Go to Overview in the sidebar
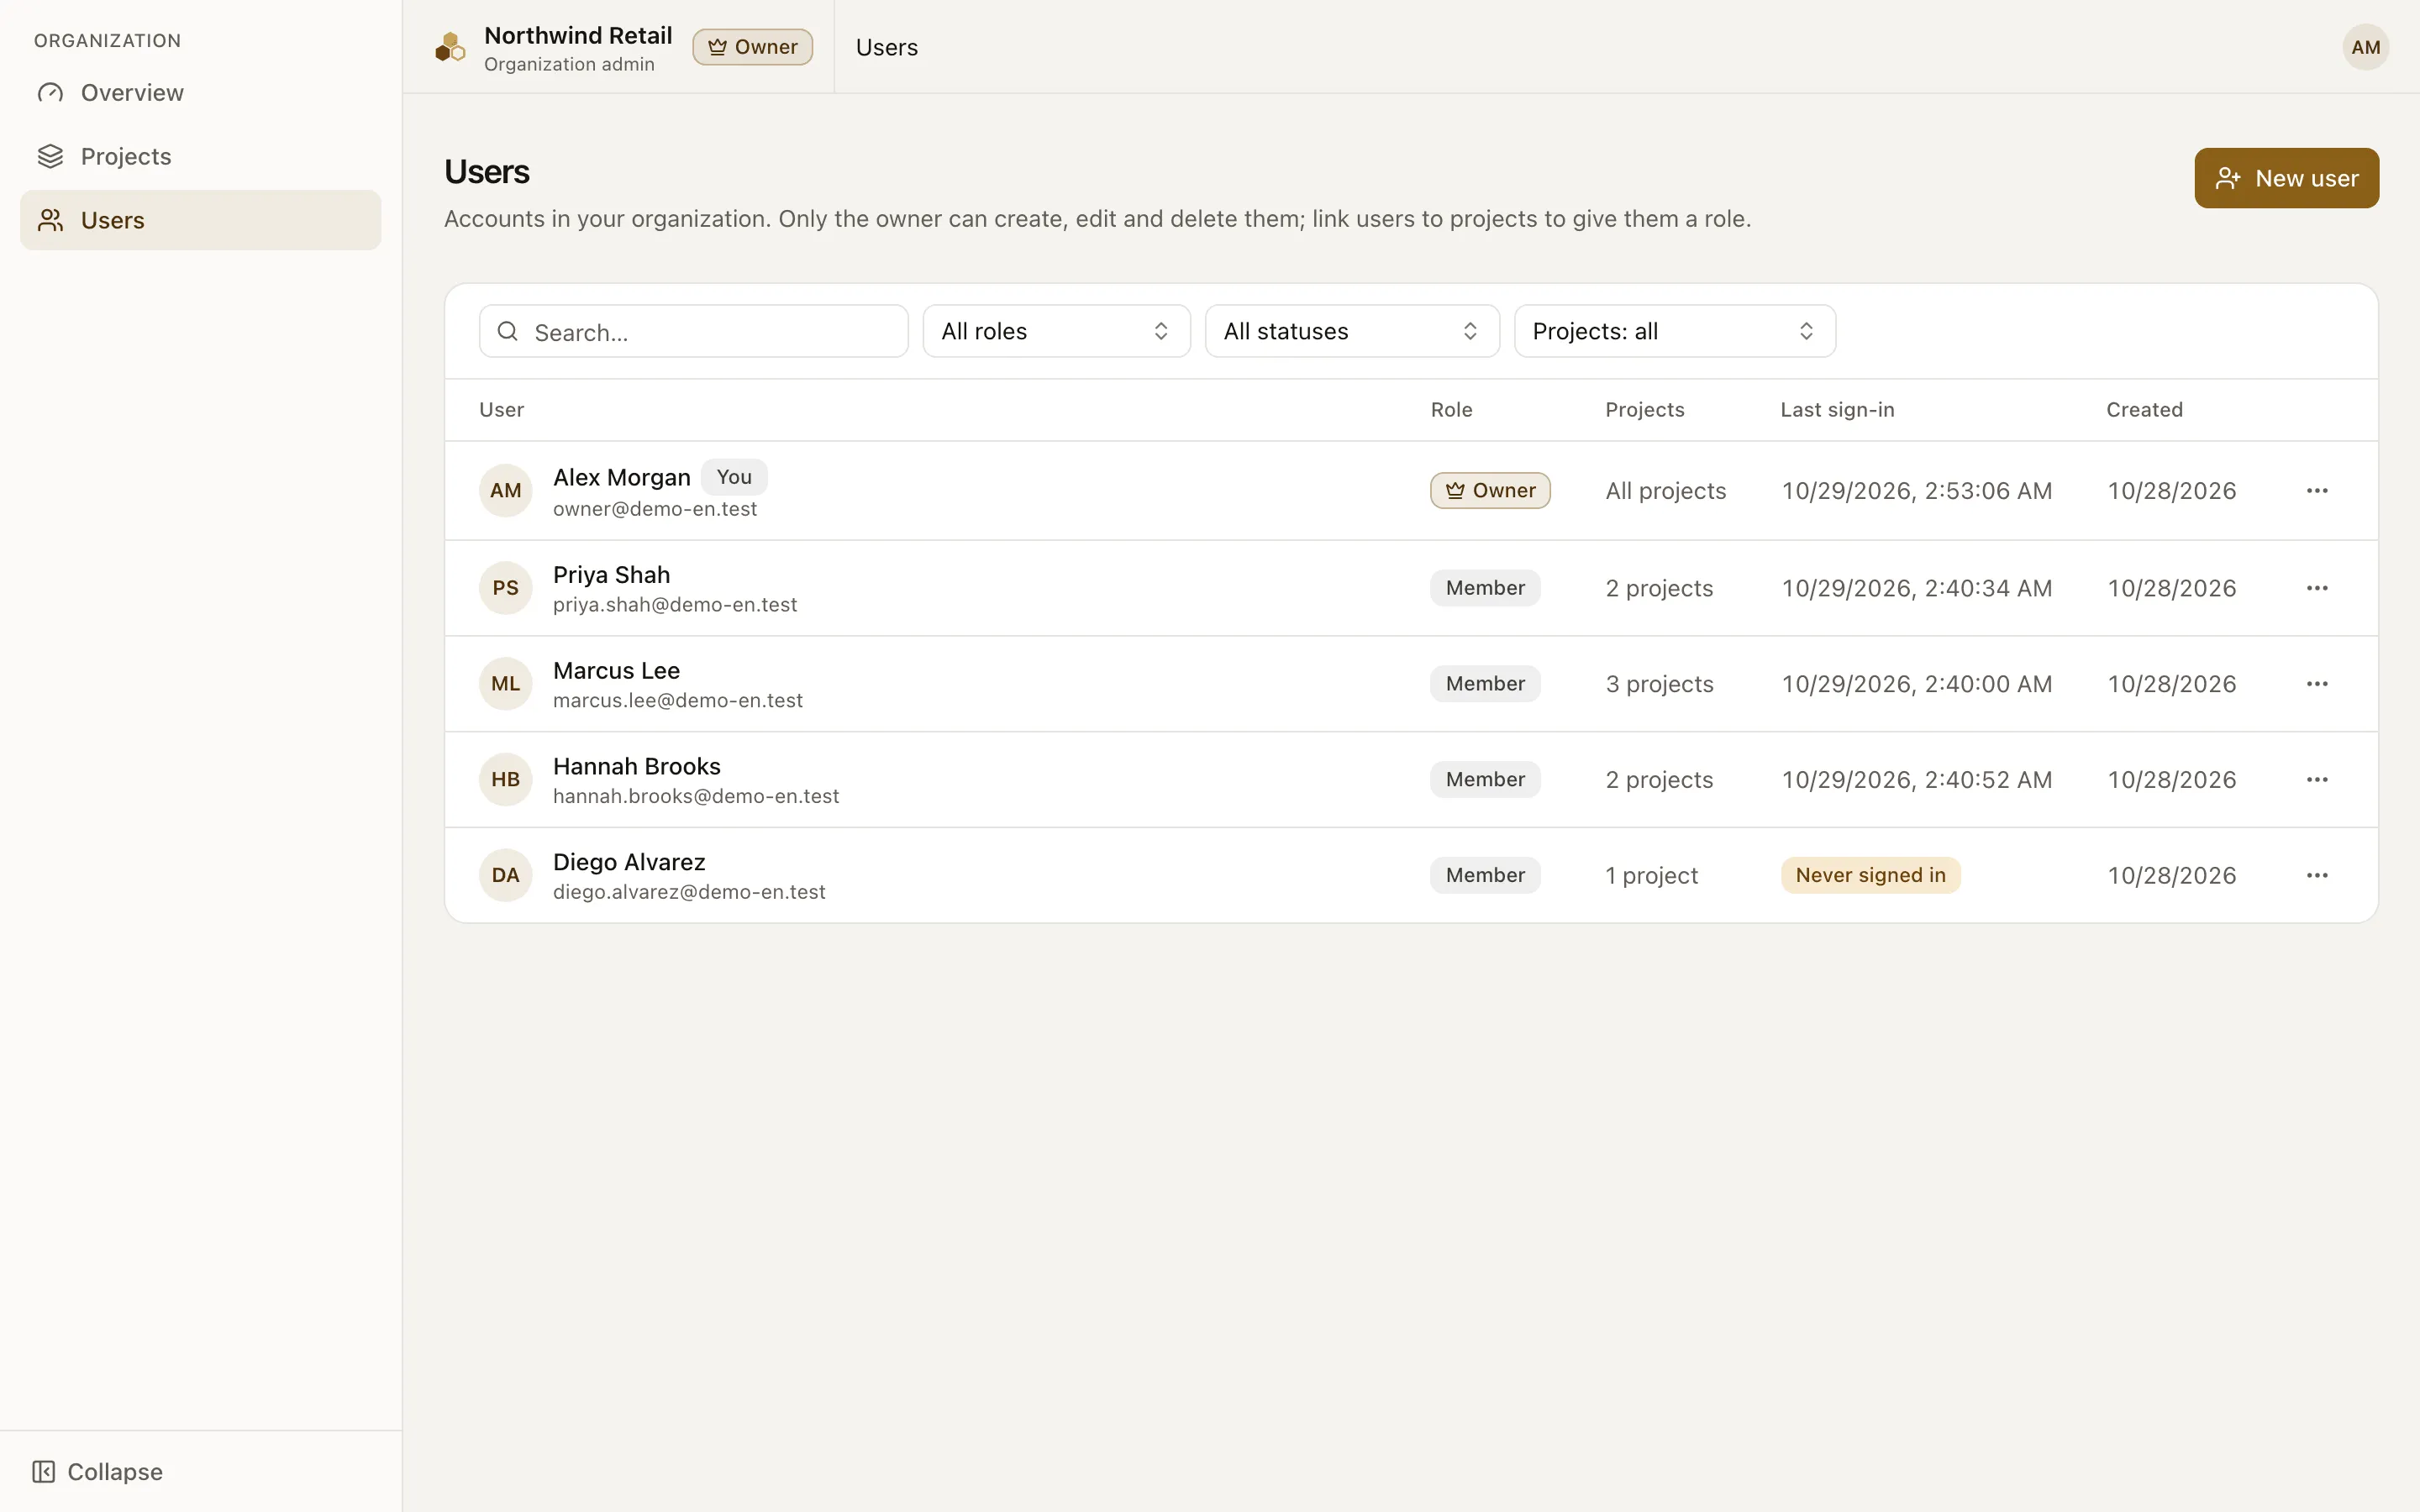Viewport: 2420px width, 1512px height. point(200,93)
